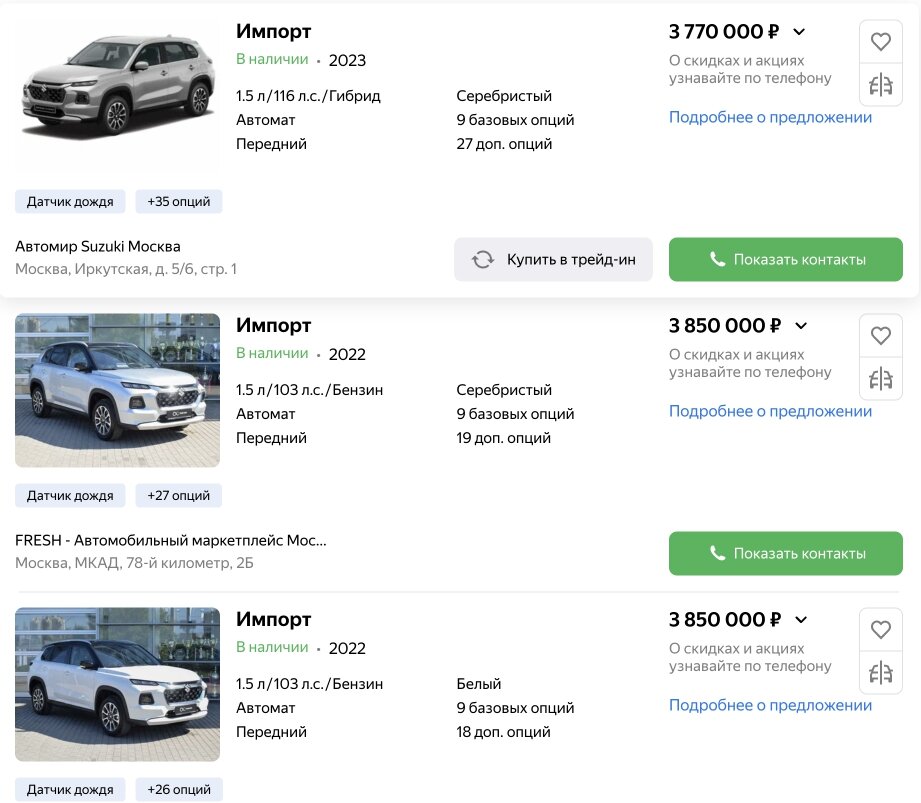Screen dimensions: 921x803
Task: Add silver 2023 hybrid listing to favorites
Action: tap(880, 42)
